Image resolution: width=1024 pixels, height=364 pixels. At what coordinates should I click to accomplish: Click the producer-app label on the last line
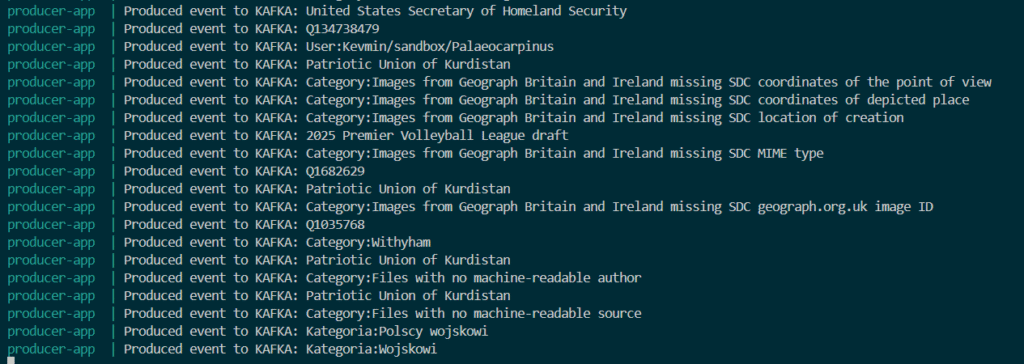pyautogui.click(x=51, y=349)
